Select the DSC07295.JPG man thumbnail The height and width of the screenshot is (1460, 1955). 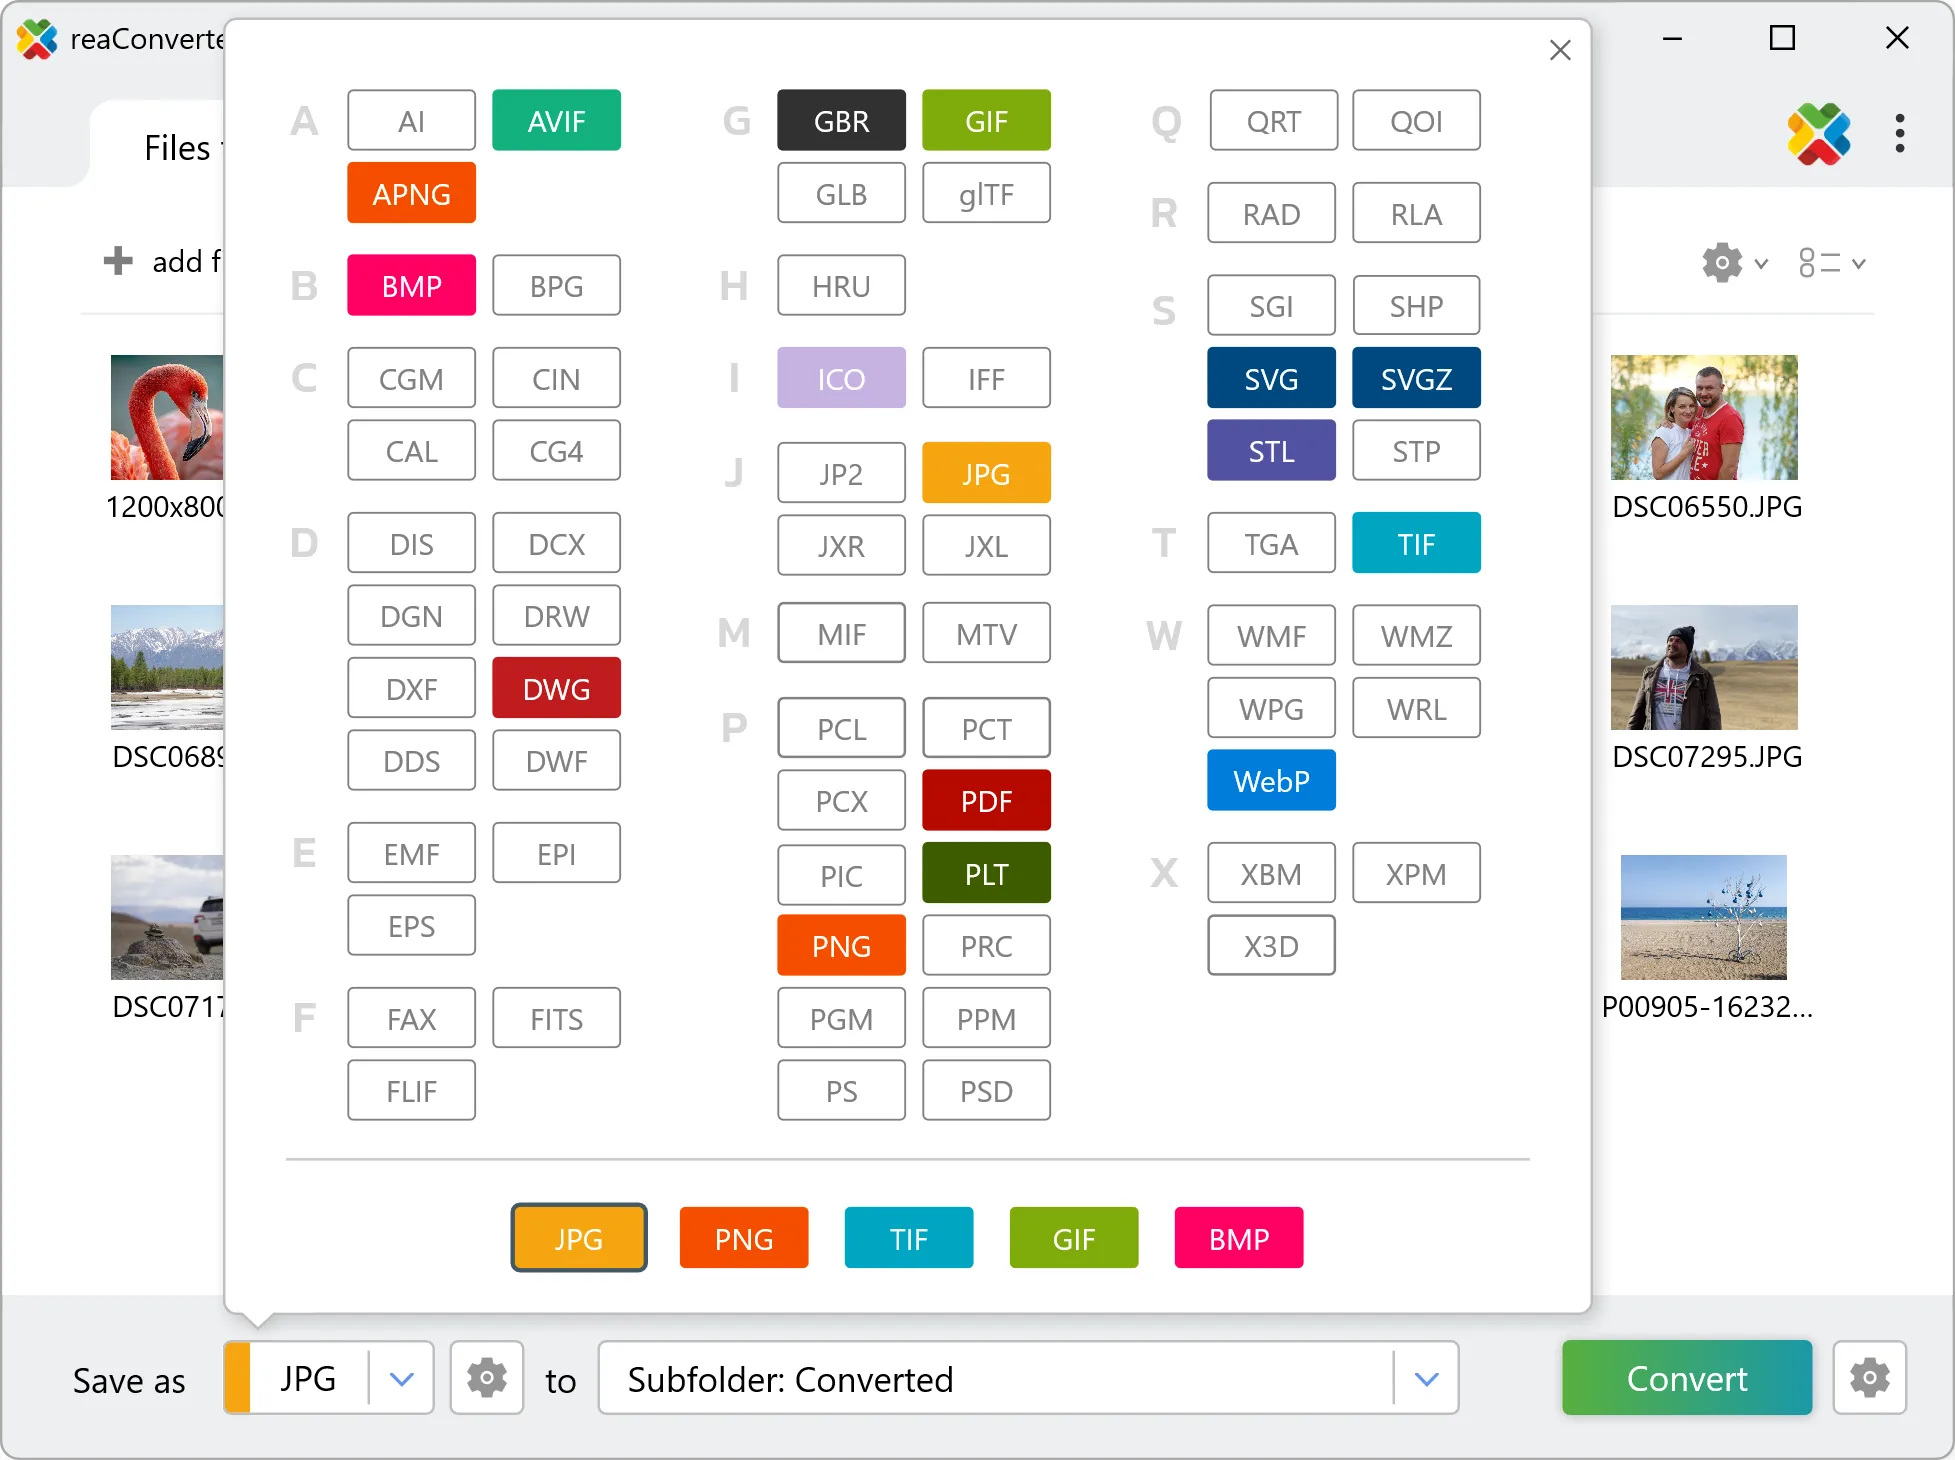point(1704,667)
